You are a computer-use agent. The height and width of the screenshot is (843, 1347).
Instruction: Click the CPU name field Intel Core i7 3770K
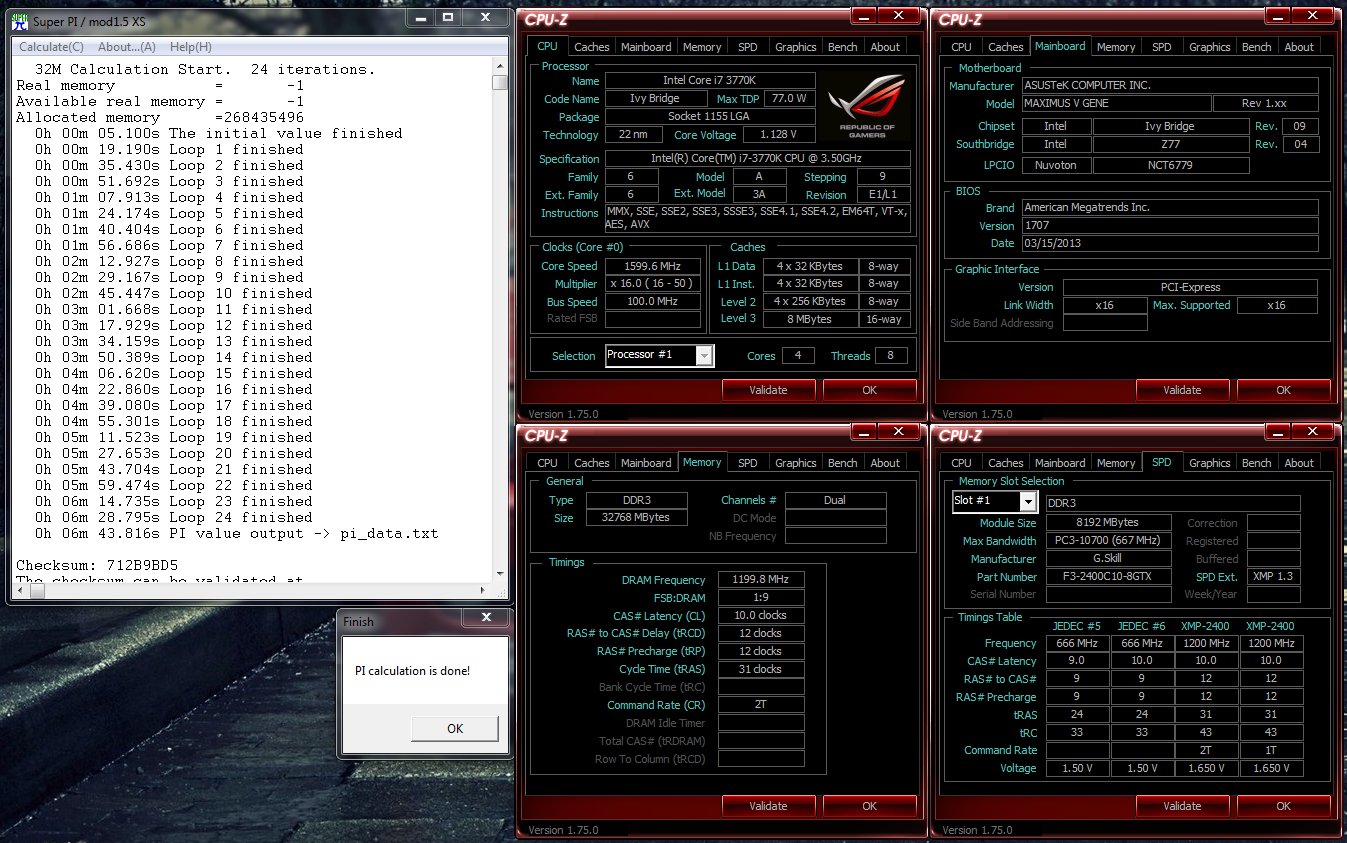710,80
